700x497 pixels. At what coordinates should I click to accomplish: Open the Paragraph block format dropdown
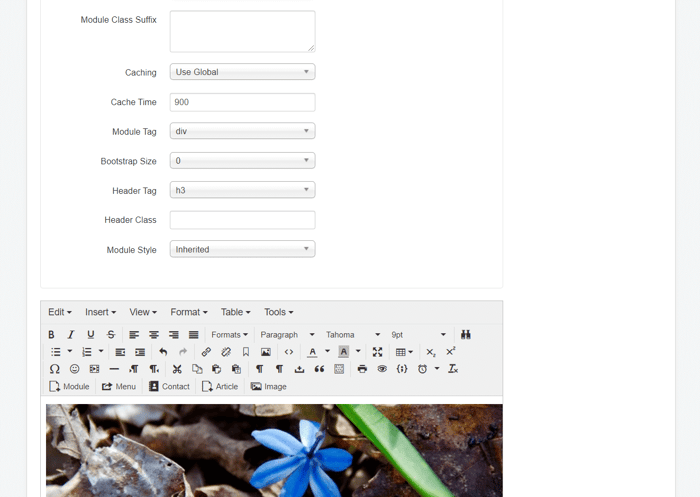point(288,334)
